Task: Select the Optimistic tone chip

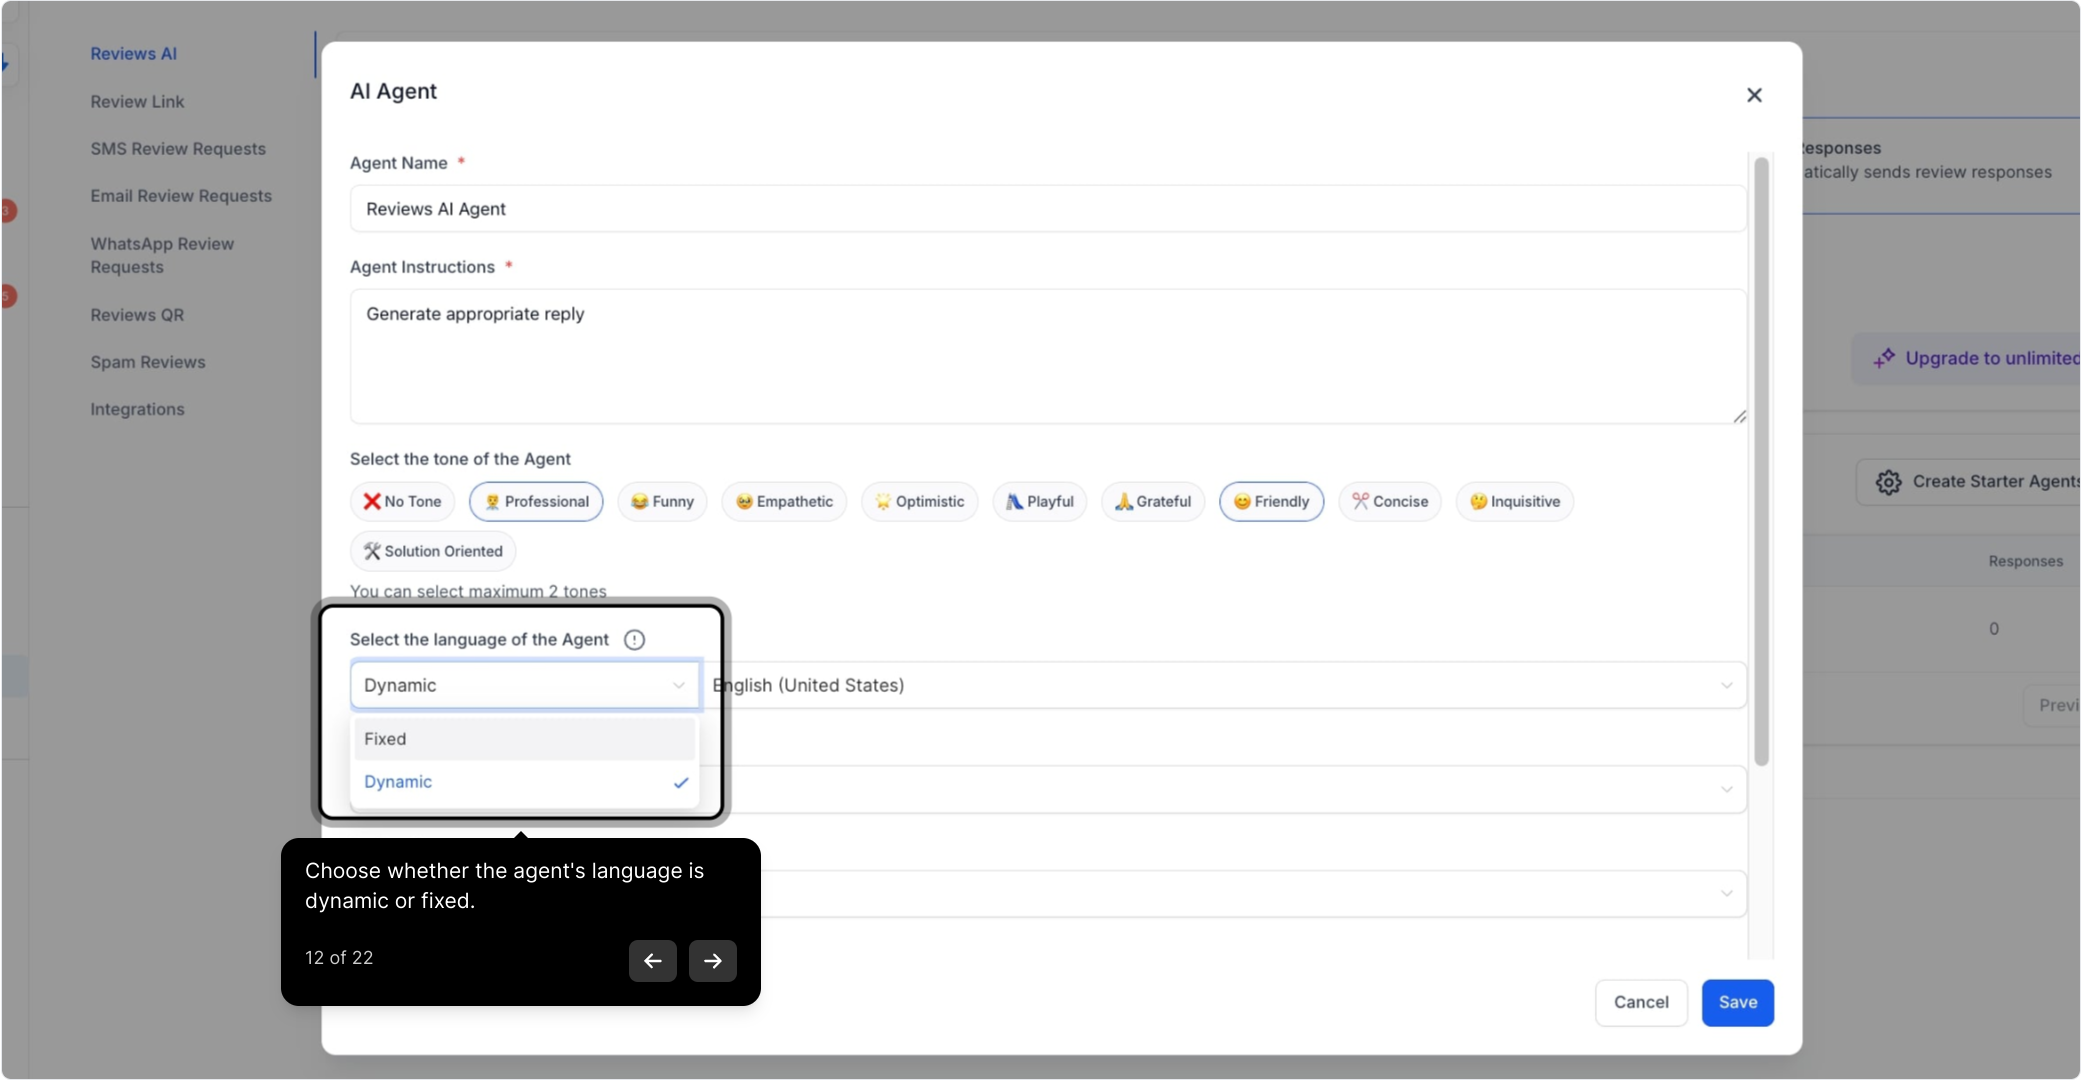Action: point(919,502)
